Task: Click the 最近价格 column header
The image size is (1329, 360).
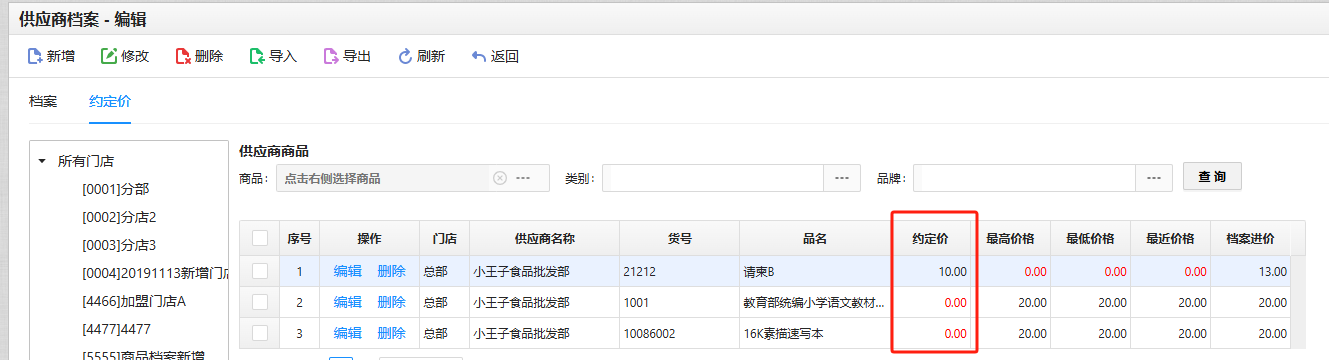Action: 1170,239
